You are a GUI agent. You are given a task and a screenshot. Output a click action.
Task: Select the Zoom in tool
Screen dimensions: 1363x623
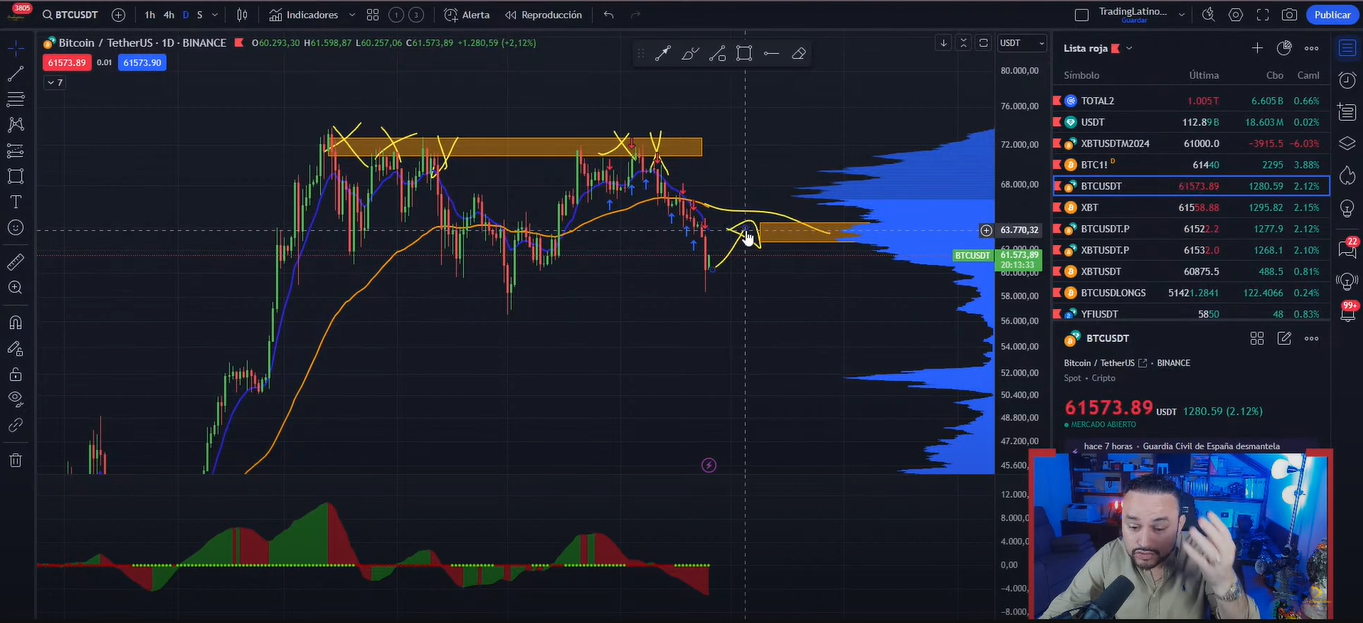16,288
